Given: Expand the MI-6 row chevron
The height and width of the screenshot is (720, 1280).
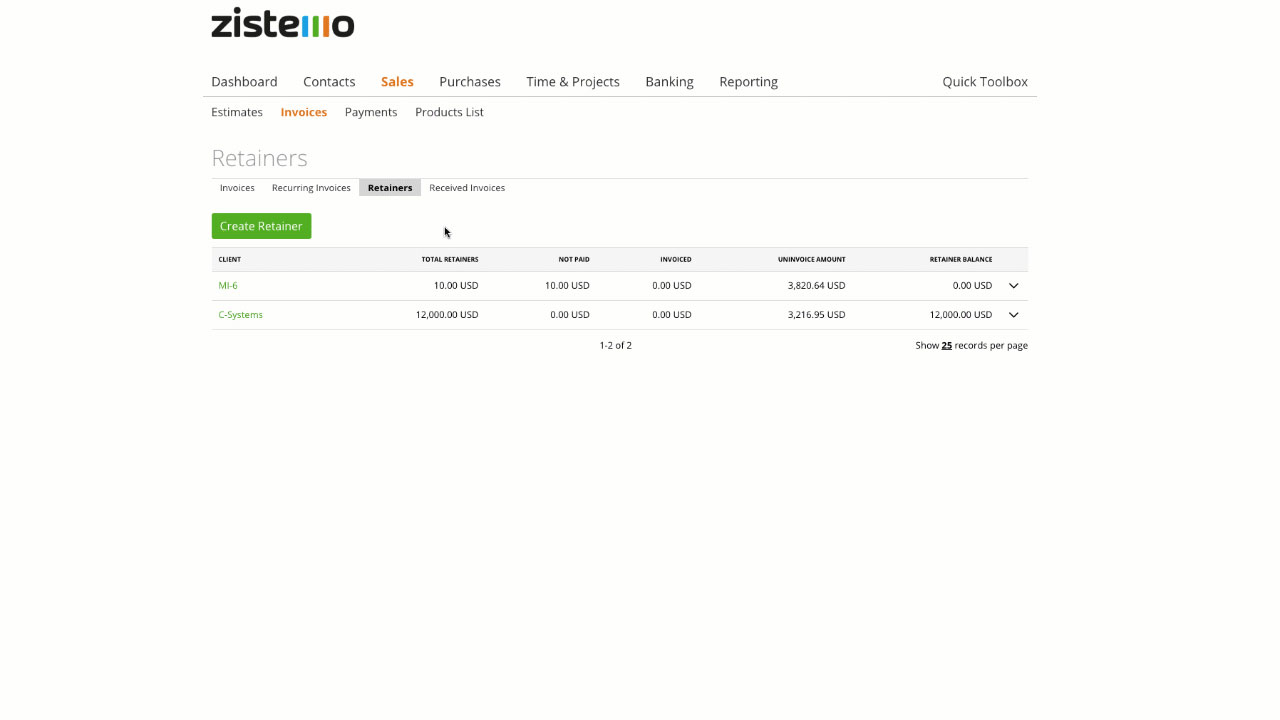Looking at the screenshot, I should (1013, 286).
